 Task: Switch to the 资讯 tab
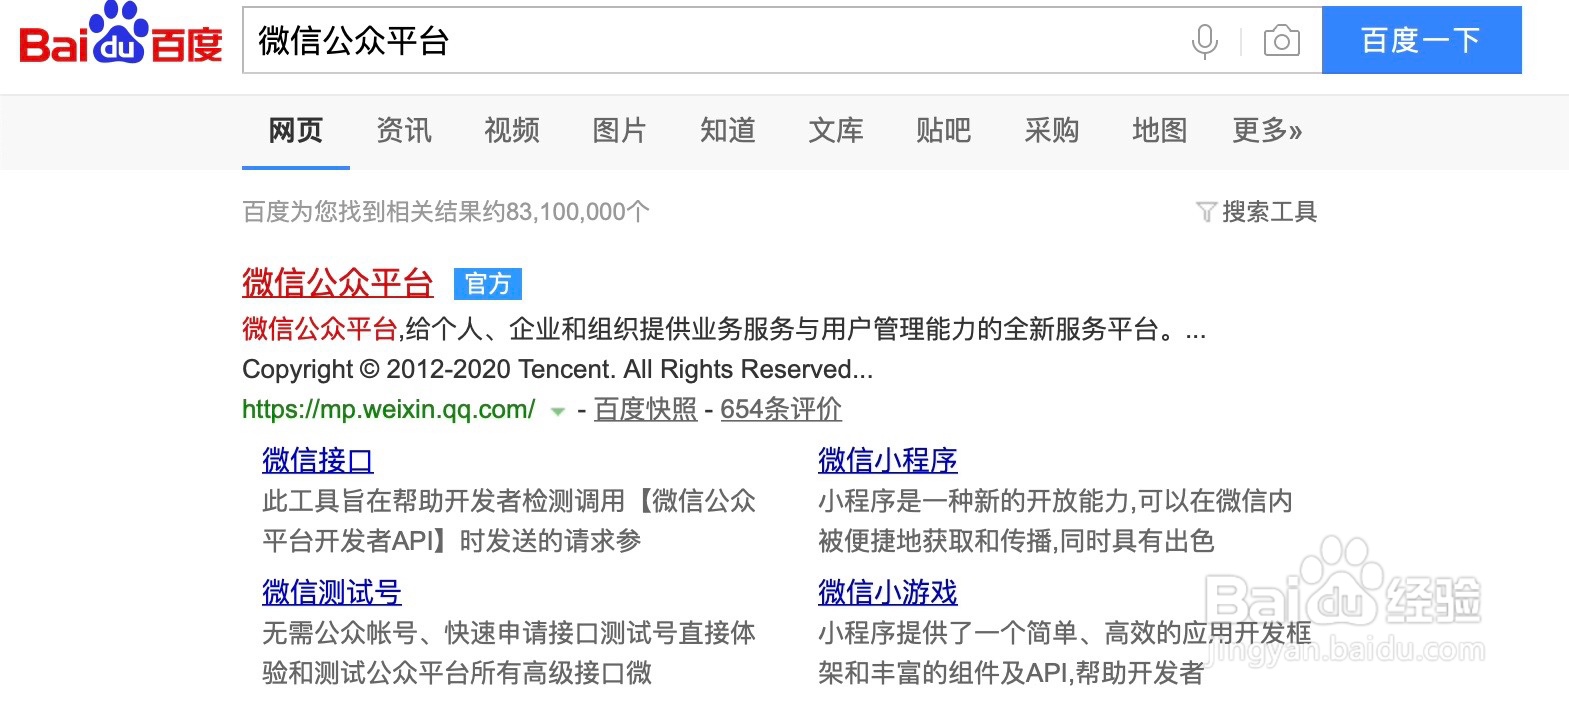click(x=404, y=130)
